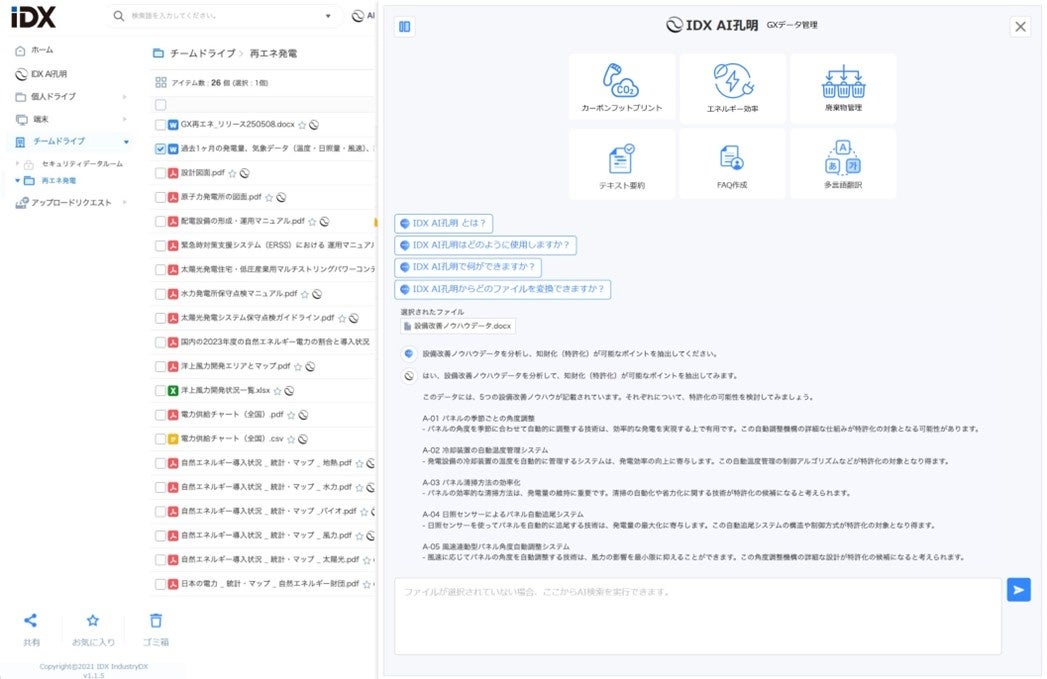This screenshot has height=679, width=1047.
Task: Click the ゴミ箱 trash icon
Action: click(x=156, y=620)
